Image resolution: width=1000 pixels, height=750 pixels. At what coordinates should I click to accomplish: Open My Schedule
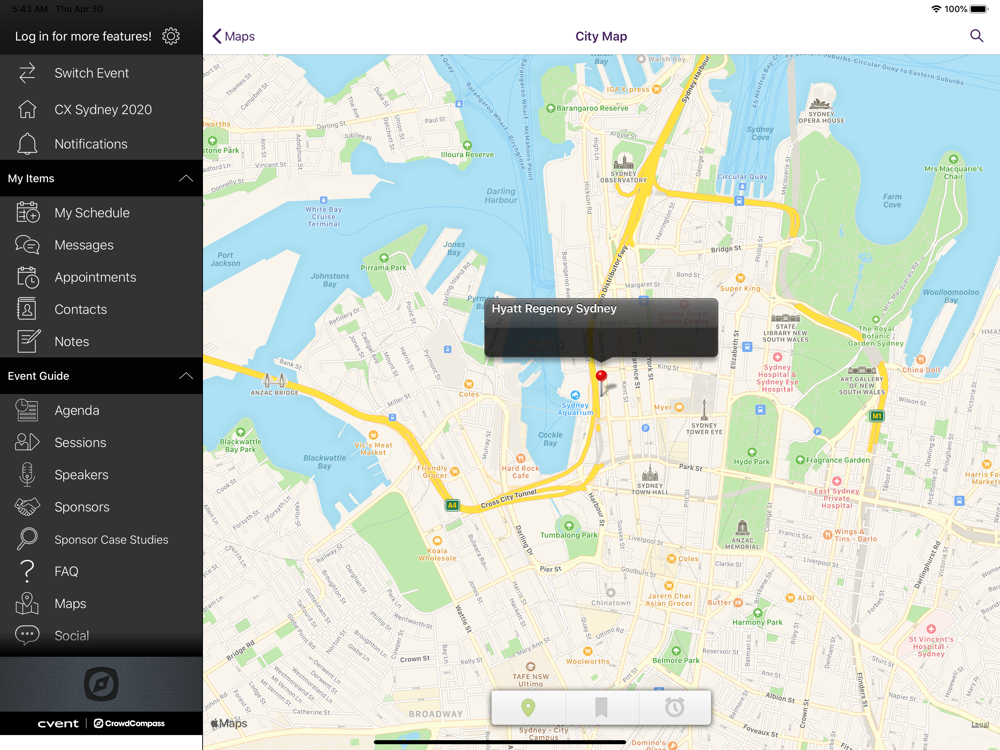coord(101,212)
